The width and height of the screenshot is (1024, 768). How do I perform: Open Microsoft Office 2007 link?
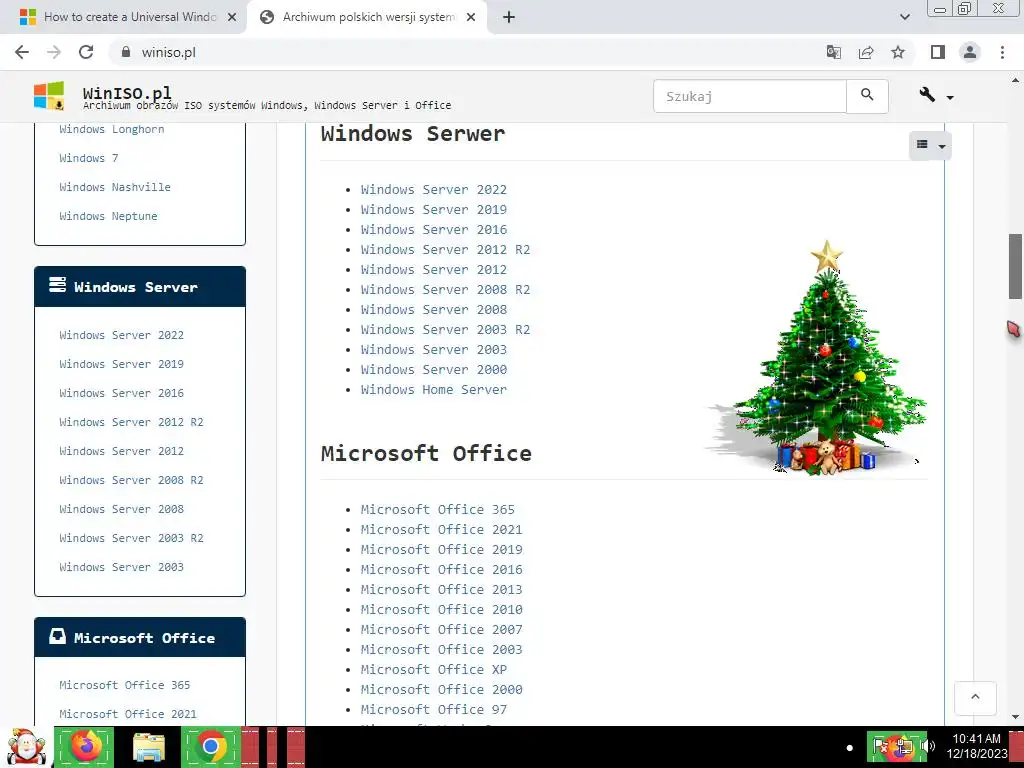441,630
